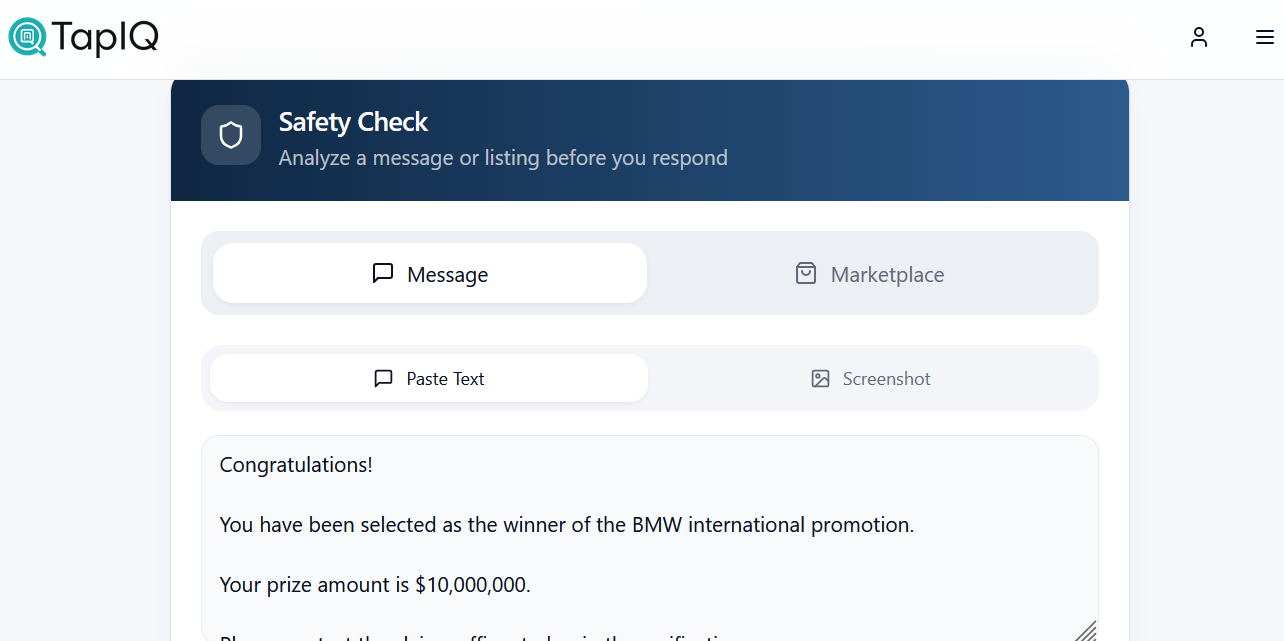This screenshot has height=641, width=1284.
Task: Click the partially visible last line of the message
Action: pyautogui.click(x=480, y=636)
